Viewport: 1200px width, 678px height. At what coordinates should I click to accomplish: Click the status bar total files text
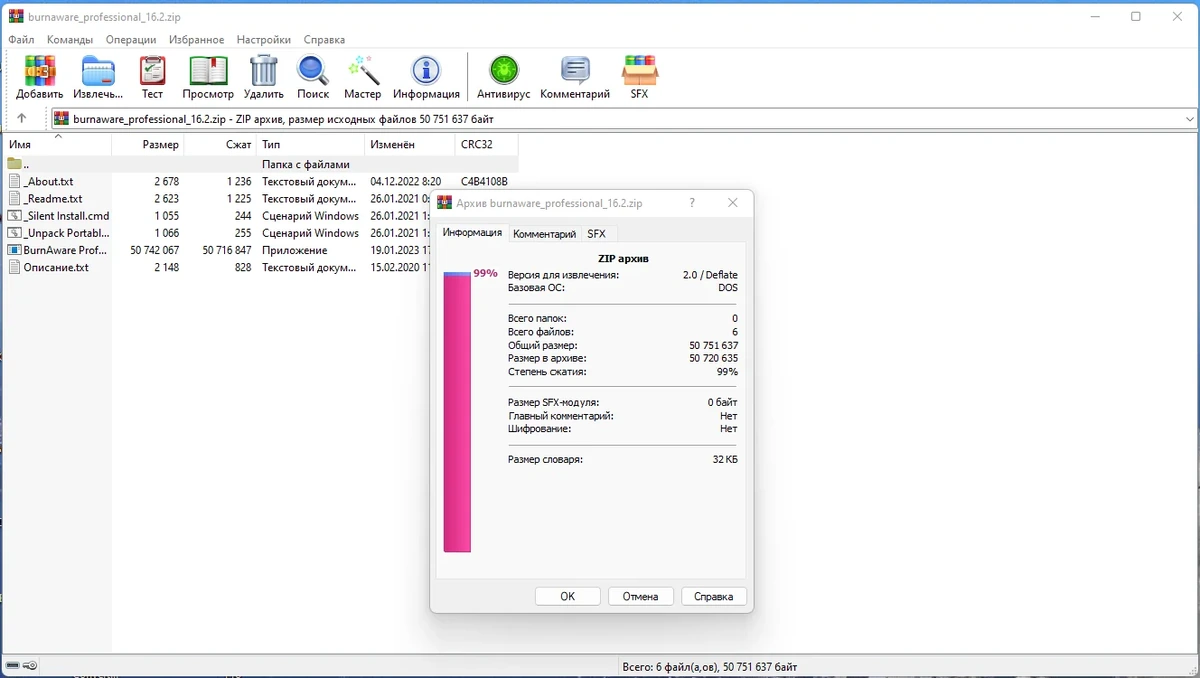pos(709,666)
